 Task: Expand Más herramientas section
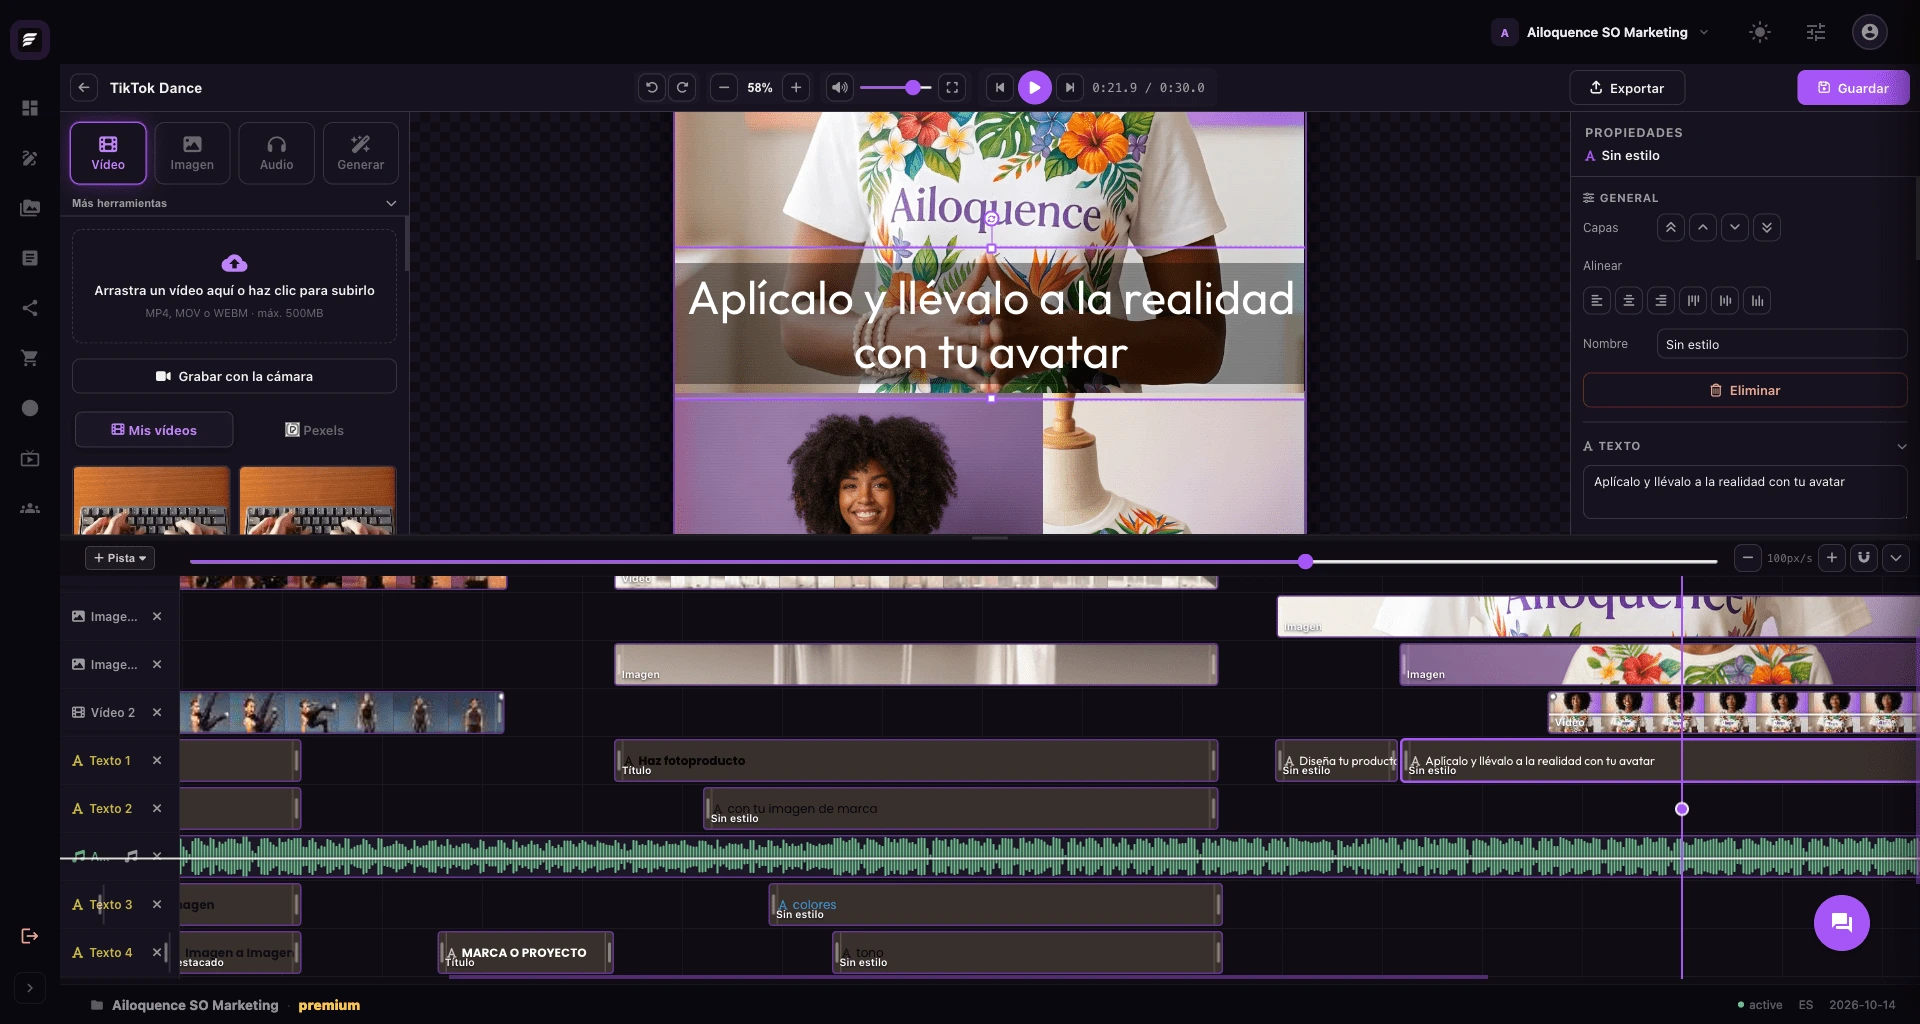[x=234, y=203]
